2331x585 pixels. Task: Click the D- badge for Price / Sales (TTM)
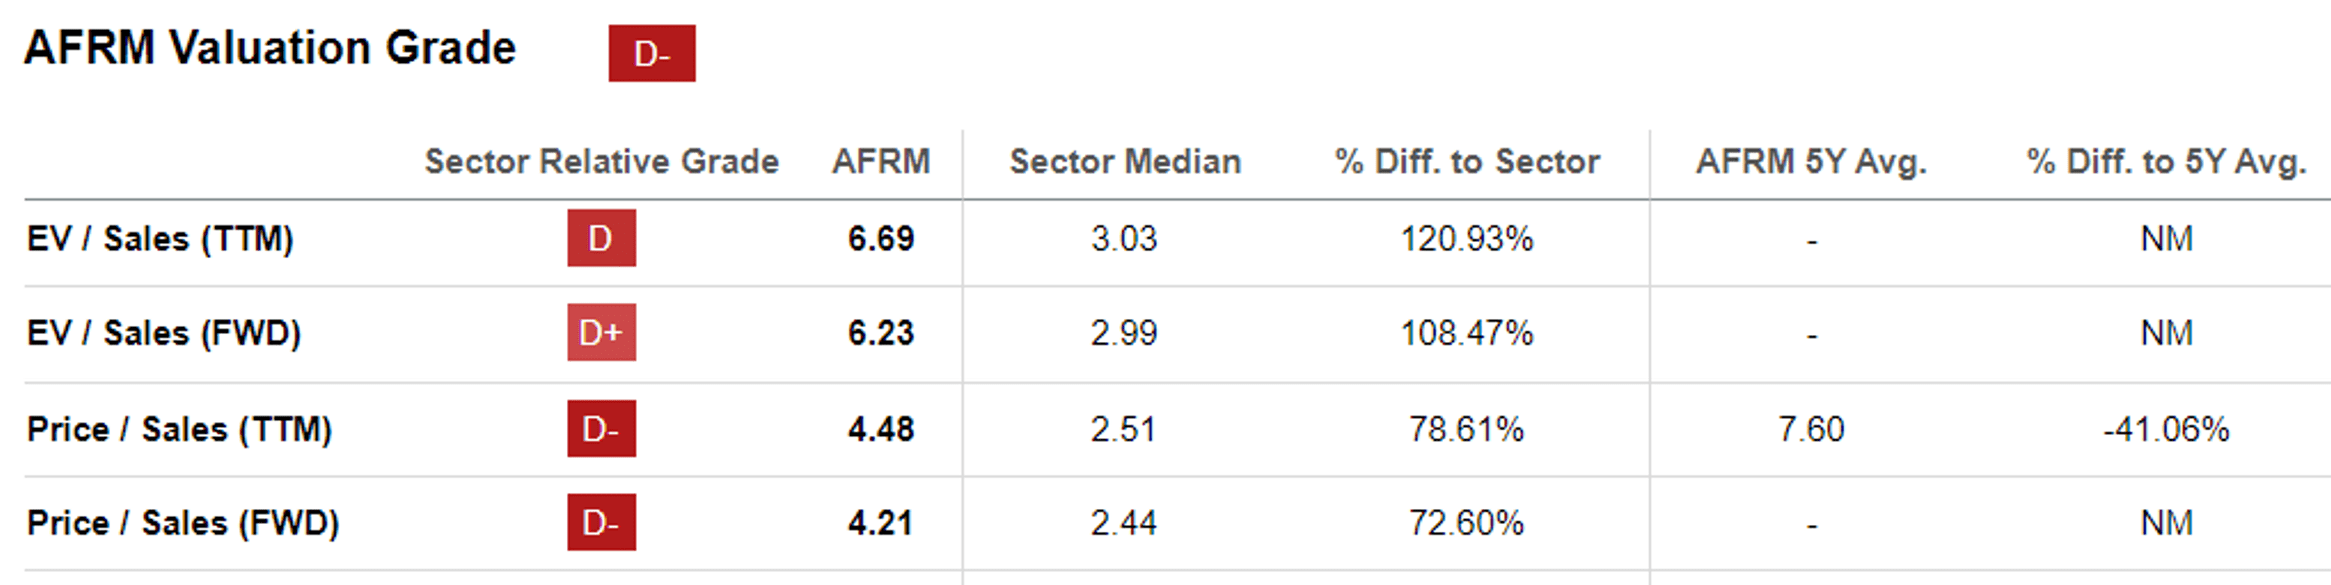(x=601, y=429)
